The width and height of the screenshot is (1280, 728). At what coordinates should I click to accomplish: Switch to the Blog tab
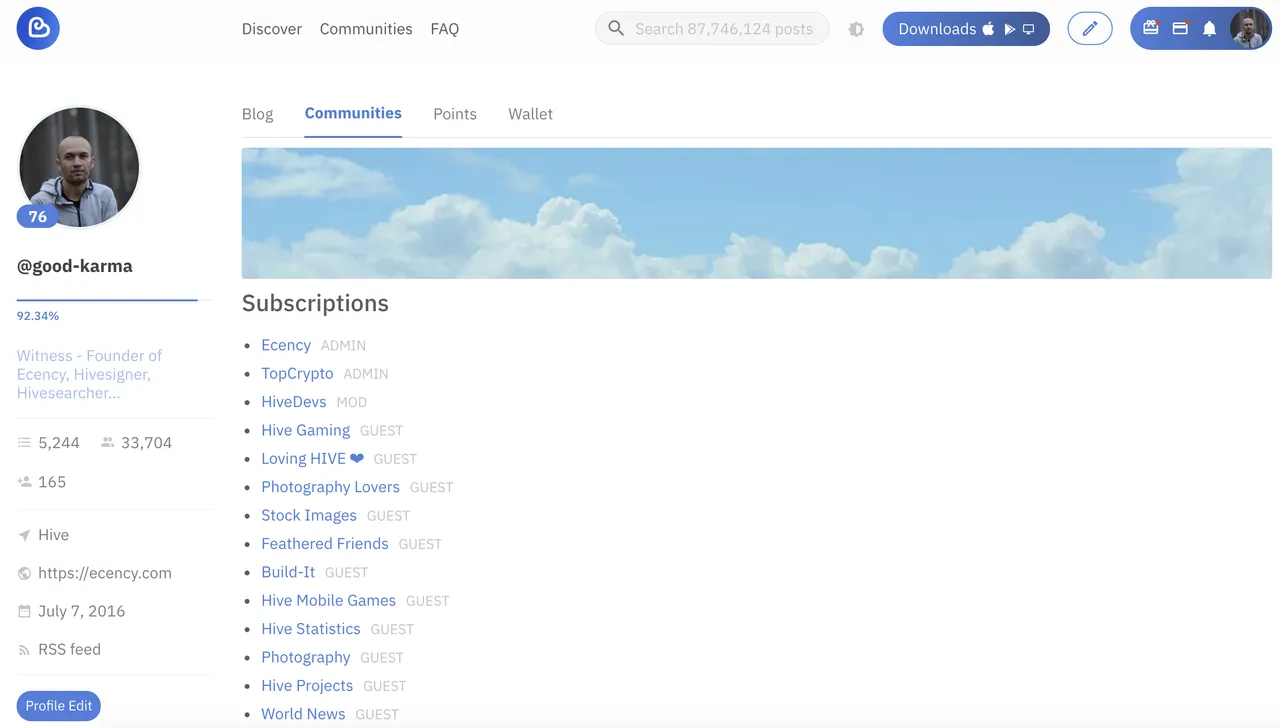(x=257, y=114)
